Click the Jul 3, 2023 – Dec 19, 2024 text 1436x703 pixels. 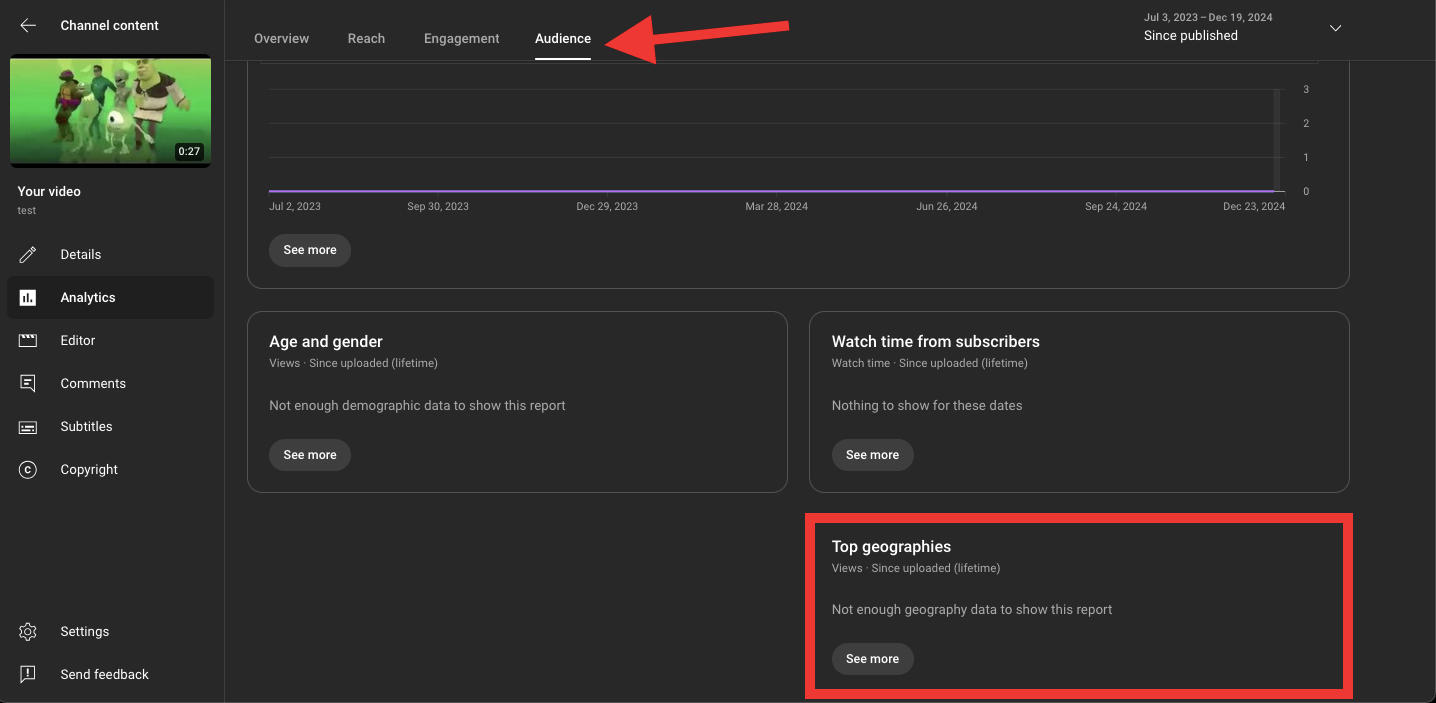coord(1208,17)
